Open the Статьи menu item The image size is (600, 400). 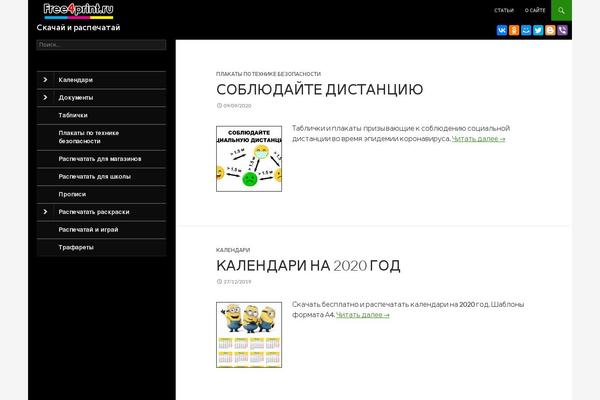tap(504, 10)
